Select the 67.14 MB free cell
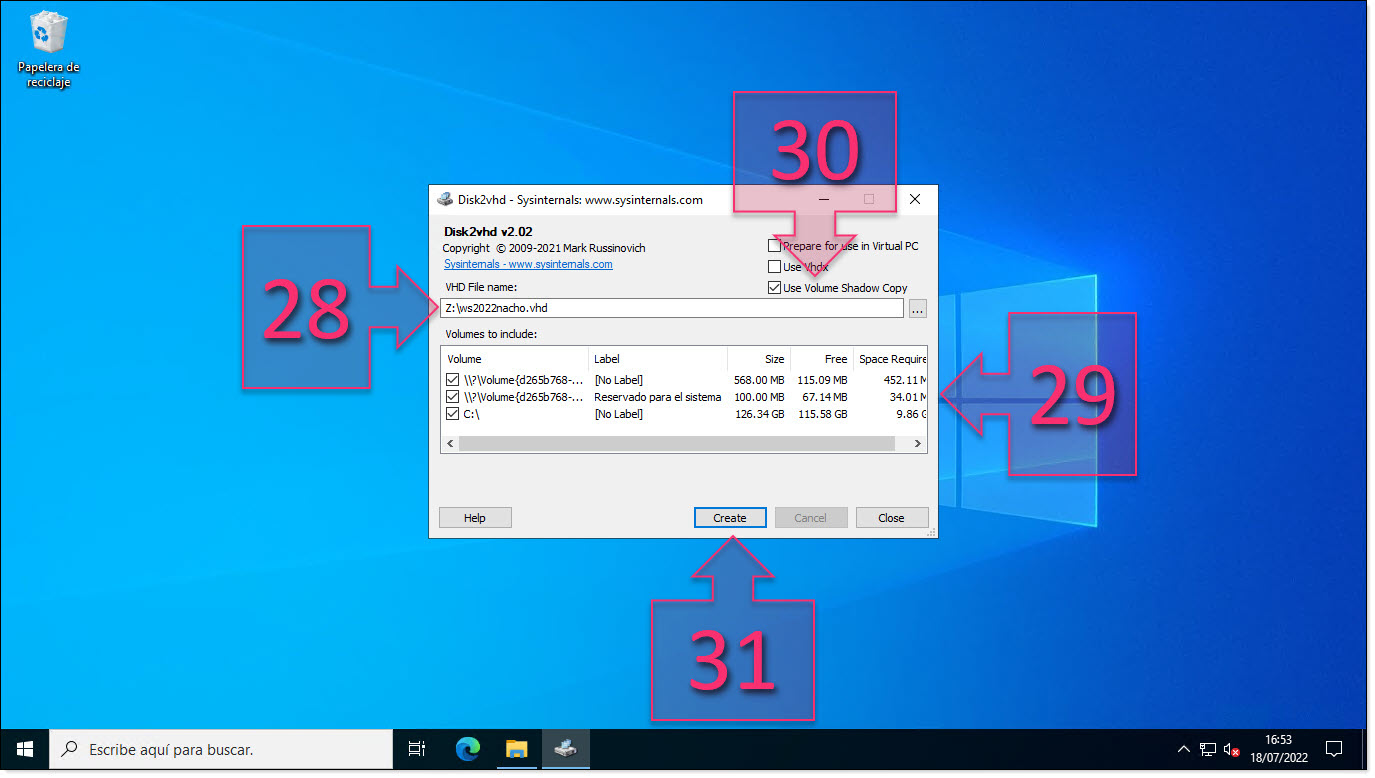1375x778 pixels. [x=825, y=397]
